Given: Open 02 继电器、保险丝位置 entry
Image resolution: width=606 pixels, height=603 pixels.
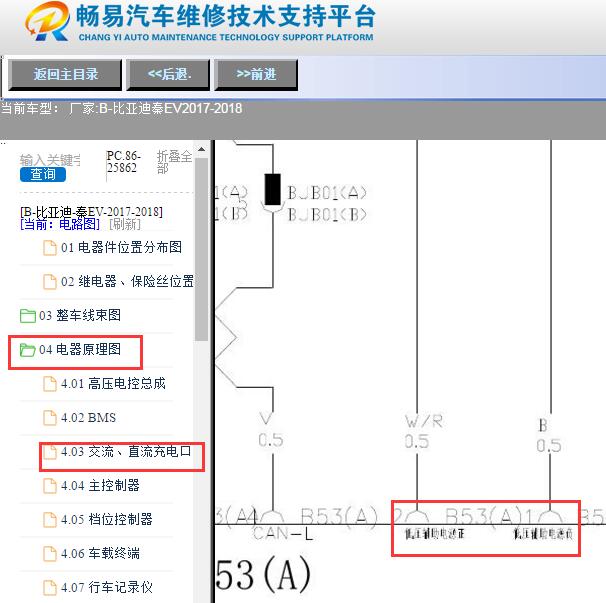Looking at the screenshot, I should coord(127,281).
